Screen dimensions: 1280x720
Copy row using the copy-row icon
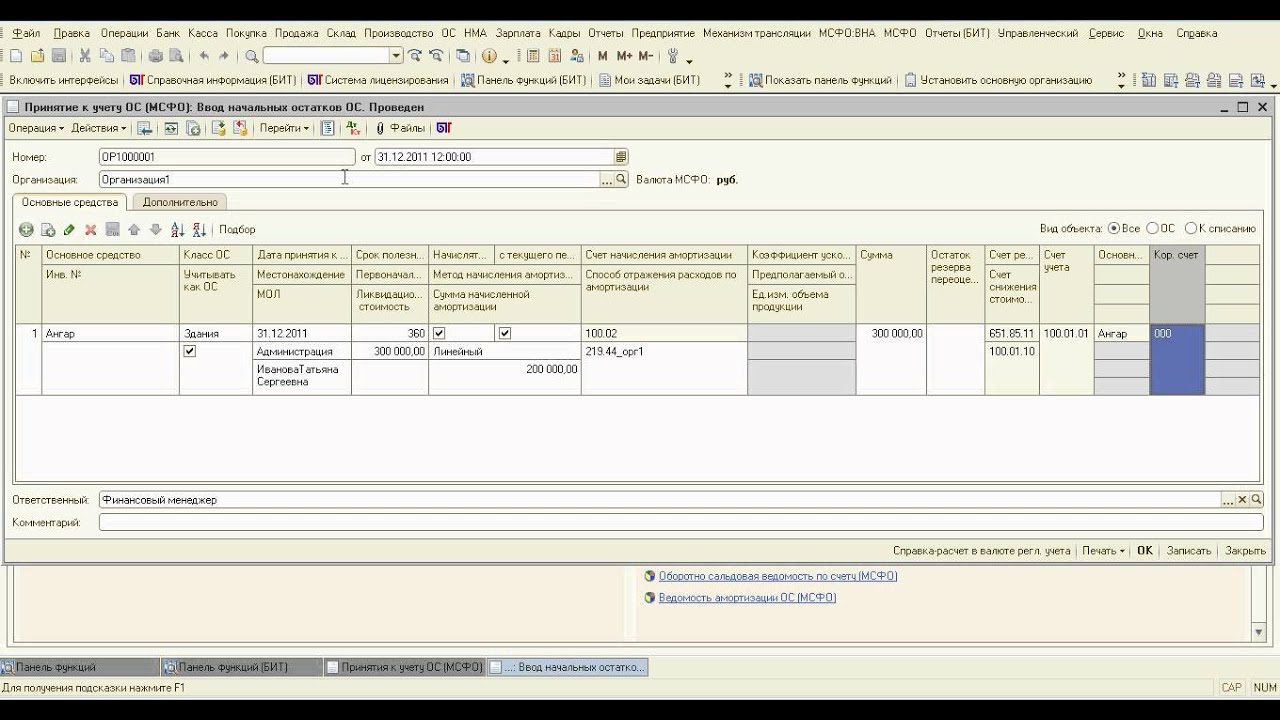click(x=48, y=230)
